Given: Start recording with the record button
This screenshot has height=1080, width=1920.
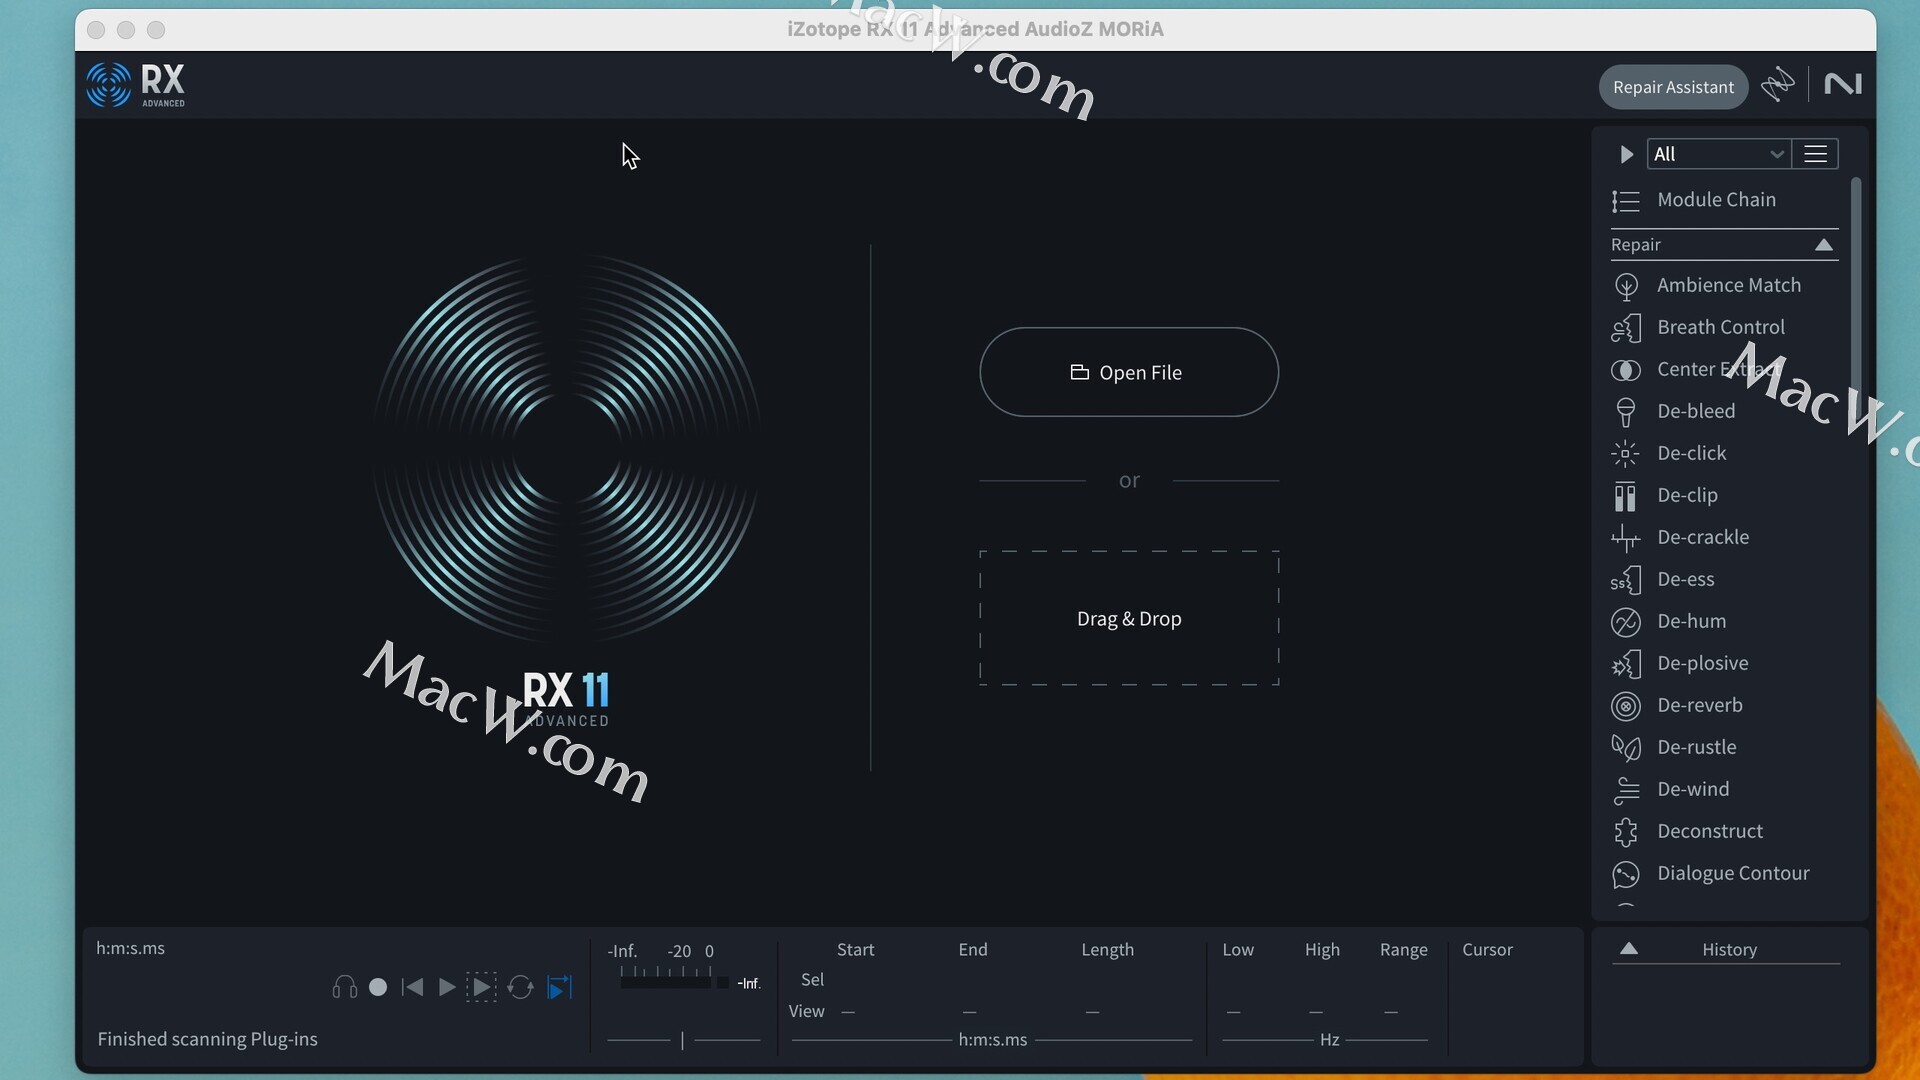Looking at the screenshot, I should (378, 987).
